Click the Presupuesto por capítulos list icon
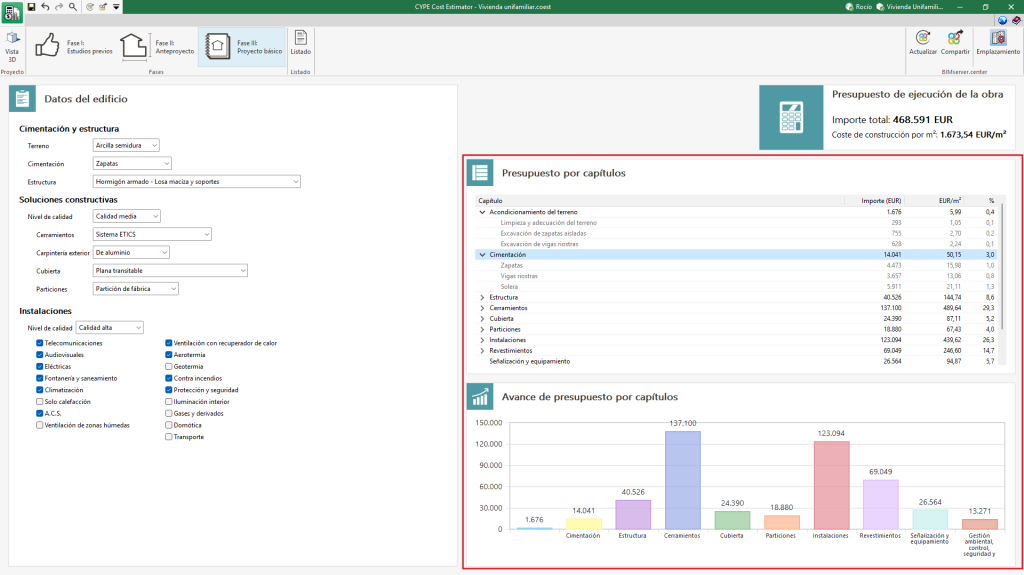Viewport: 1024px width, 575px height. coord(480,172)
